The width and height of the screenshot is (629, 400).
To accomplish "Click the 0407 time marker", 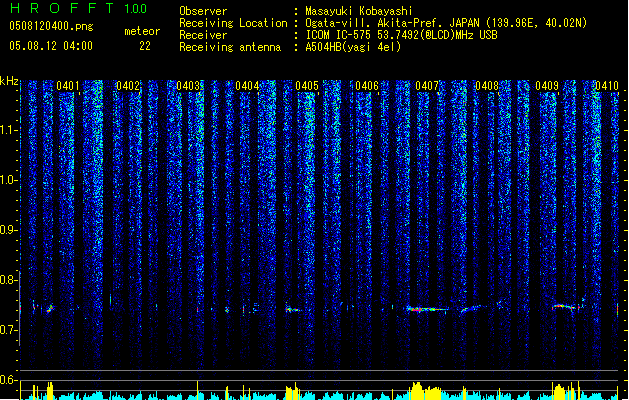I will tap(427, 86).
